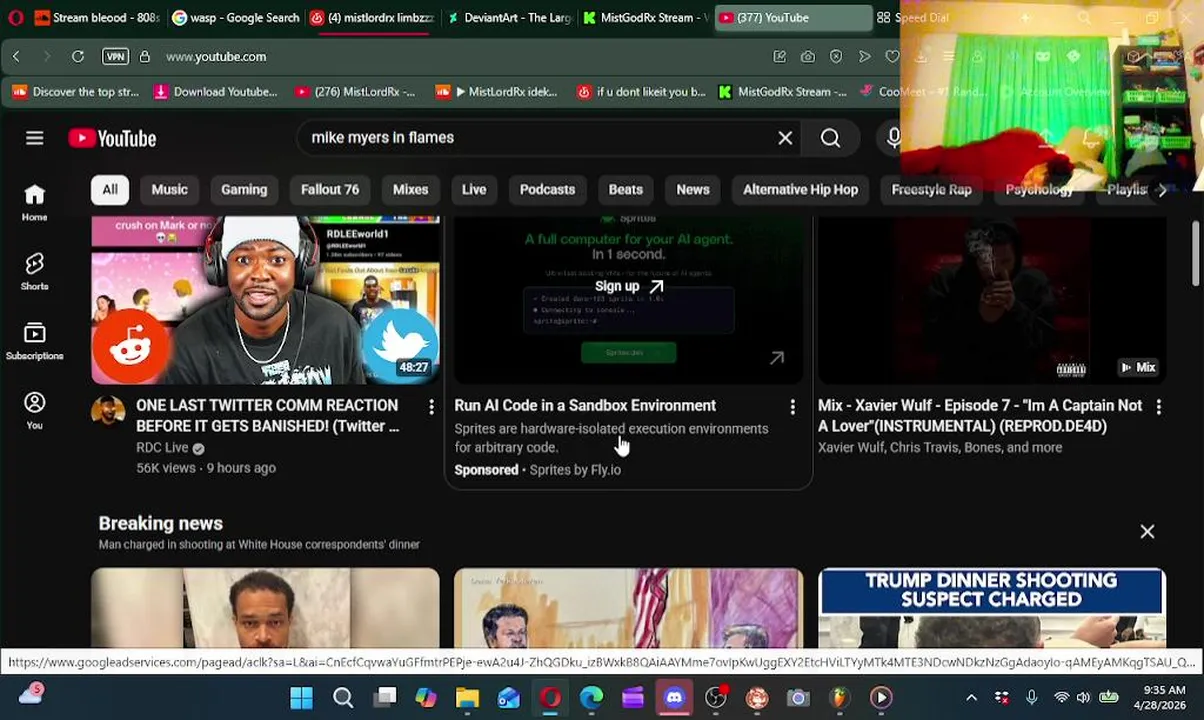Switch to MistGodRx Stream browser tab
This screenshot has height=720, width=1204.
point(646,18)
